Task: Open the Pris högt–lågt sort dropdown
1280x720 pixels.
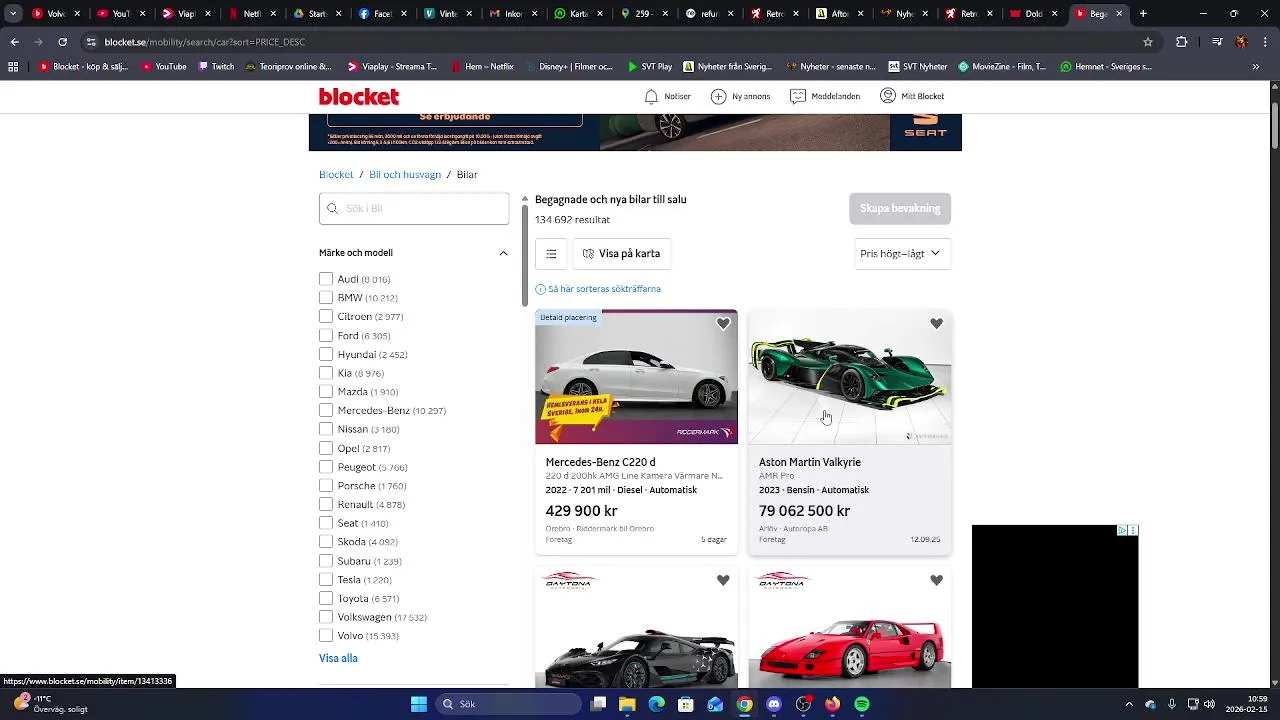Action: point(902,254)
